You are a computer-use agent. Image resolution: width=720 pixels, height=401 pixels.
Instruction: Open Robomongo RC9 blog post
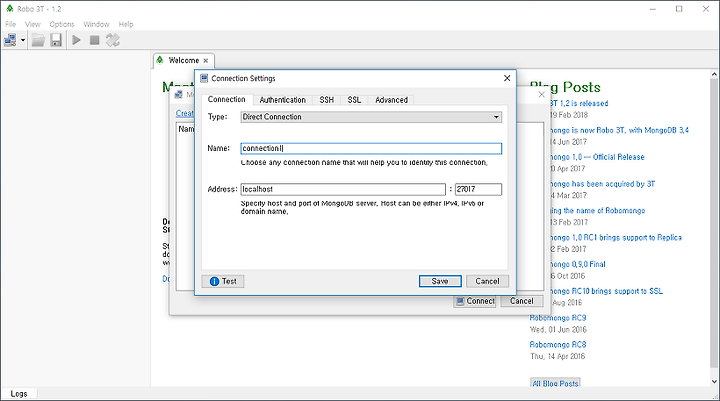(x=558, y=318)
